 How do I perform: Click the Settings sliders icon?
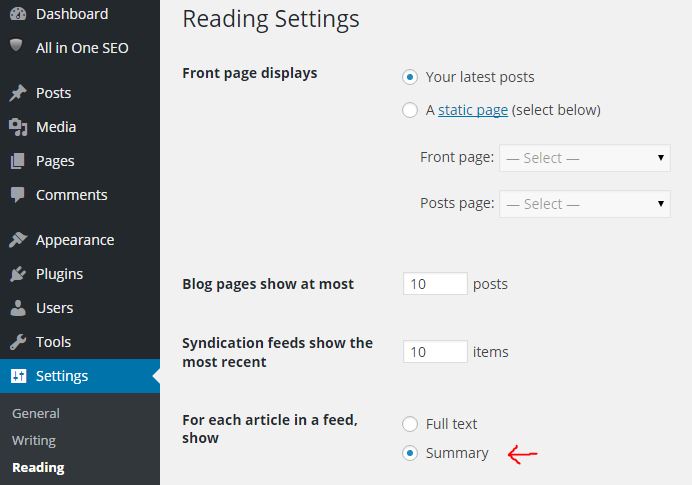pos(19,376)
